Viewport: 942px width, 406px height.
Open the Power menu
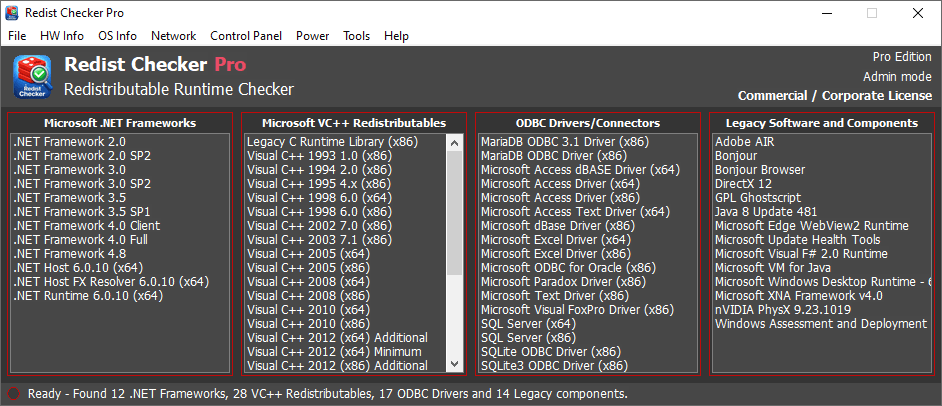click(x=312, y=36)
